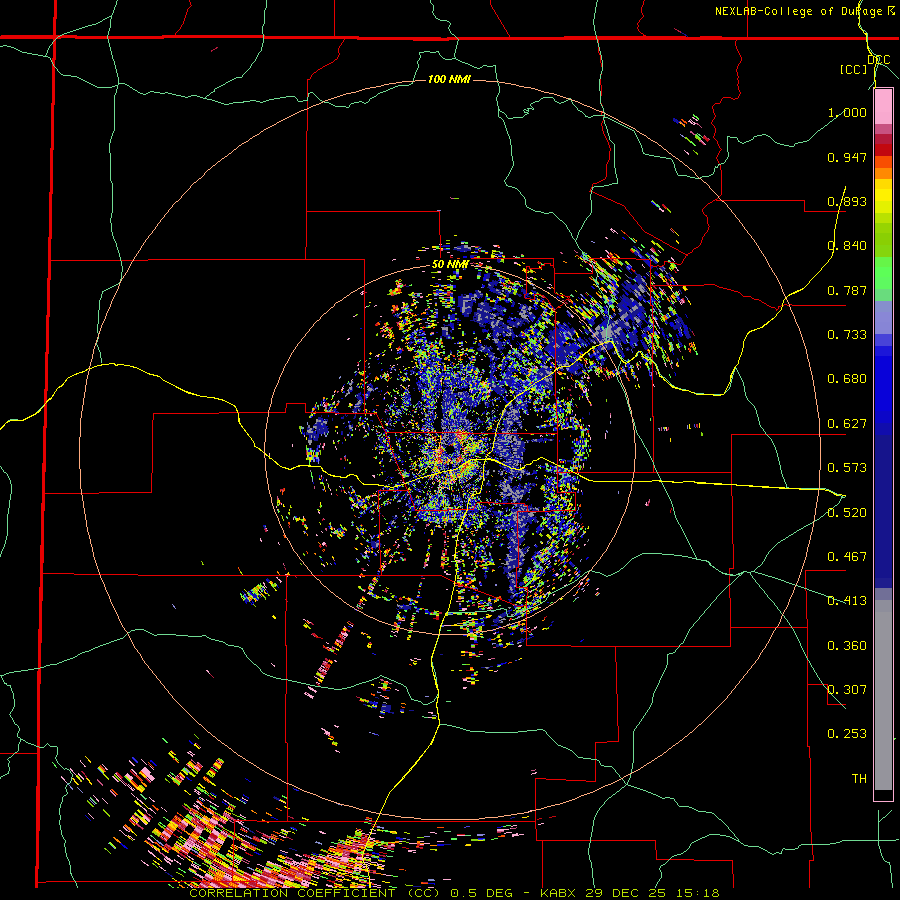Image resolution: width=900 pixels, height=900 pixels.
Task: Click the 0.573 color scale label
Action: click(x=847, y=468)
